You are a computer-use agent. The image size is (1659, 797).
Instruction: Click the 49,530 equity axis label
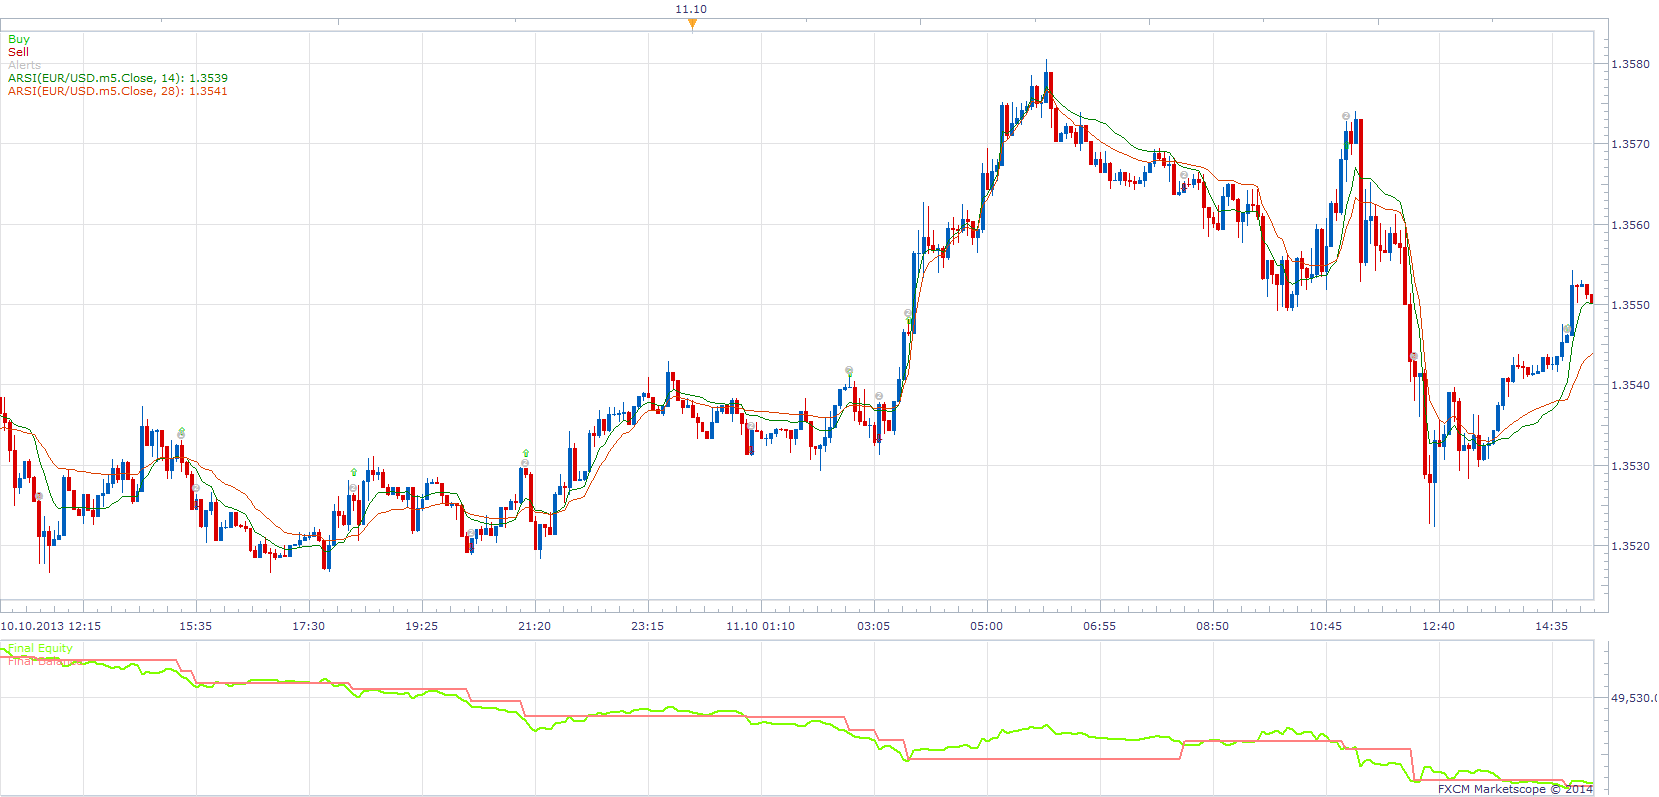[x=1633, y=698]
